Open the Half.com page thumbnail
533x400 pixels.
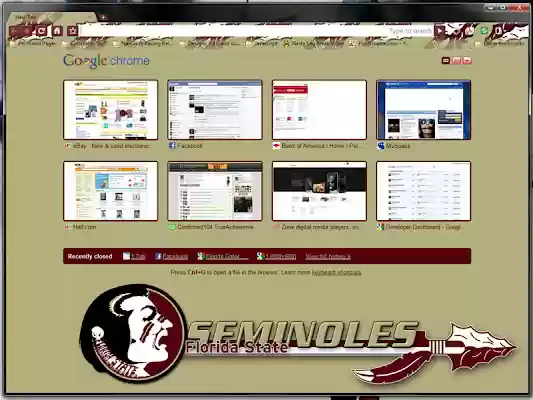click(110, 191)
